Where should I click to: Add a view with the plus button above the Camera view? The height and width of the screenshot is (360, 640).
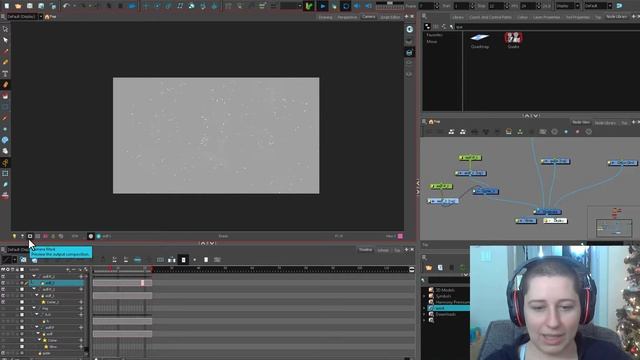(x=406, y=17)
